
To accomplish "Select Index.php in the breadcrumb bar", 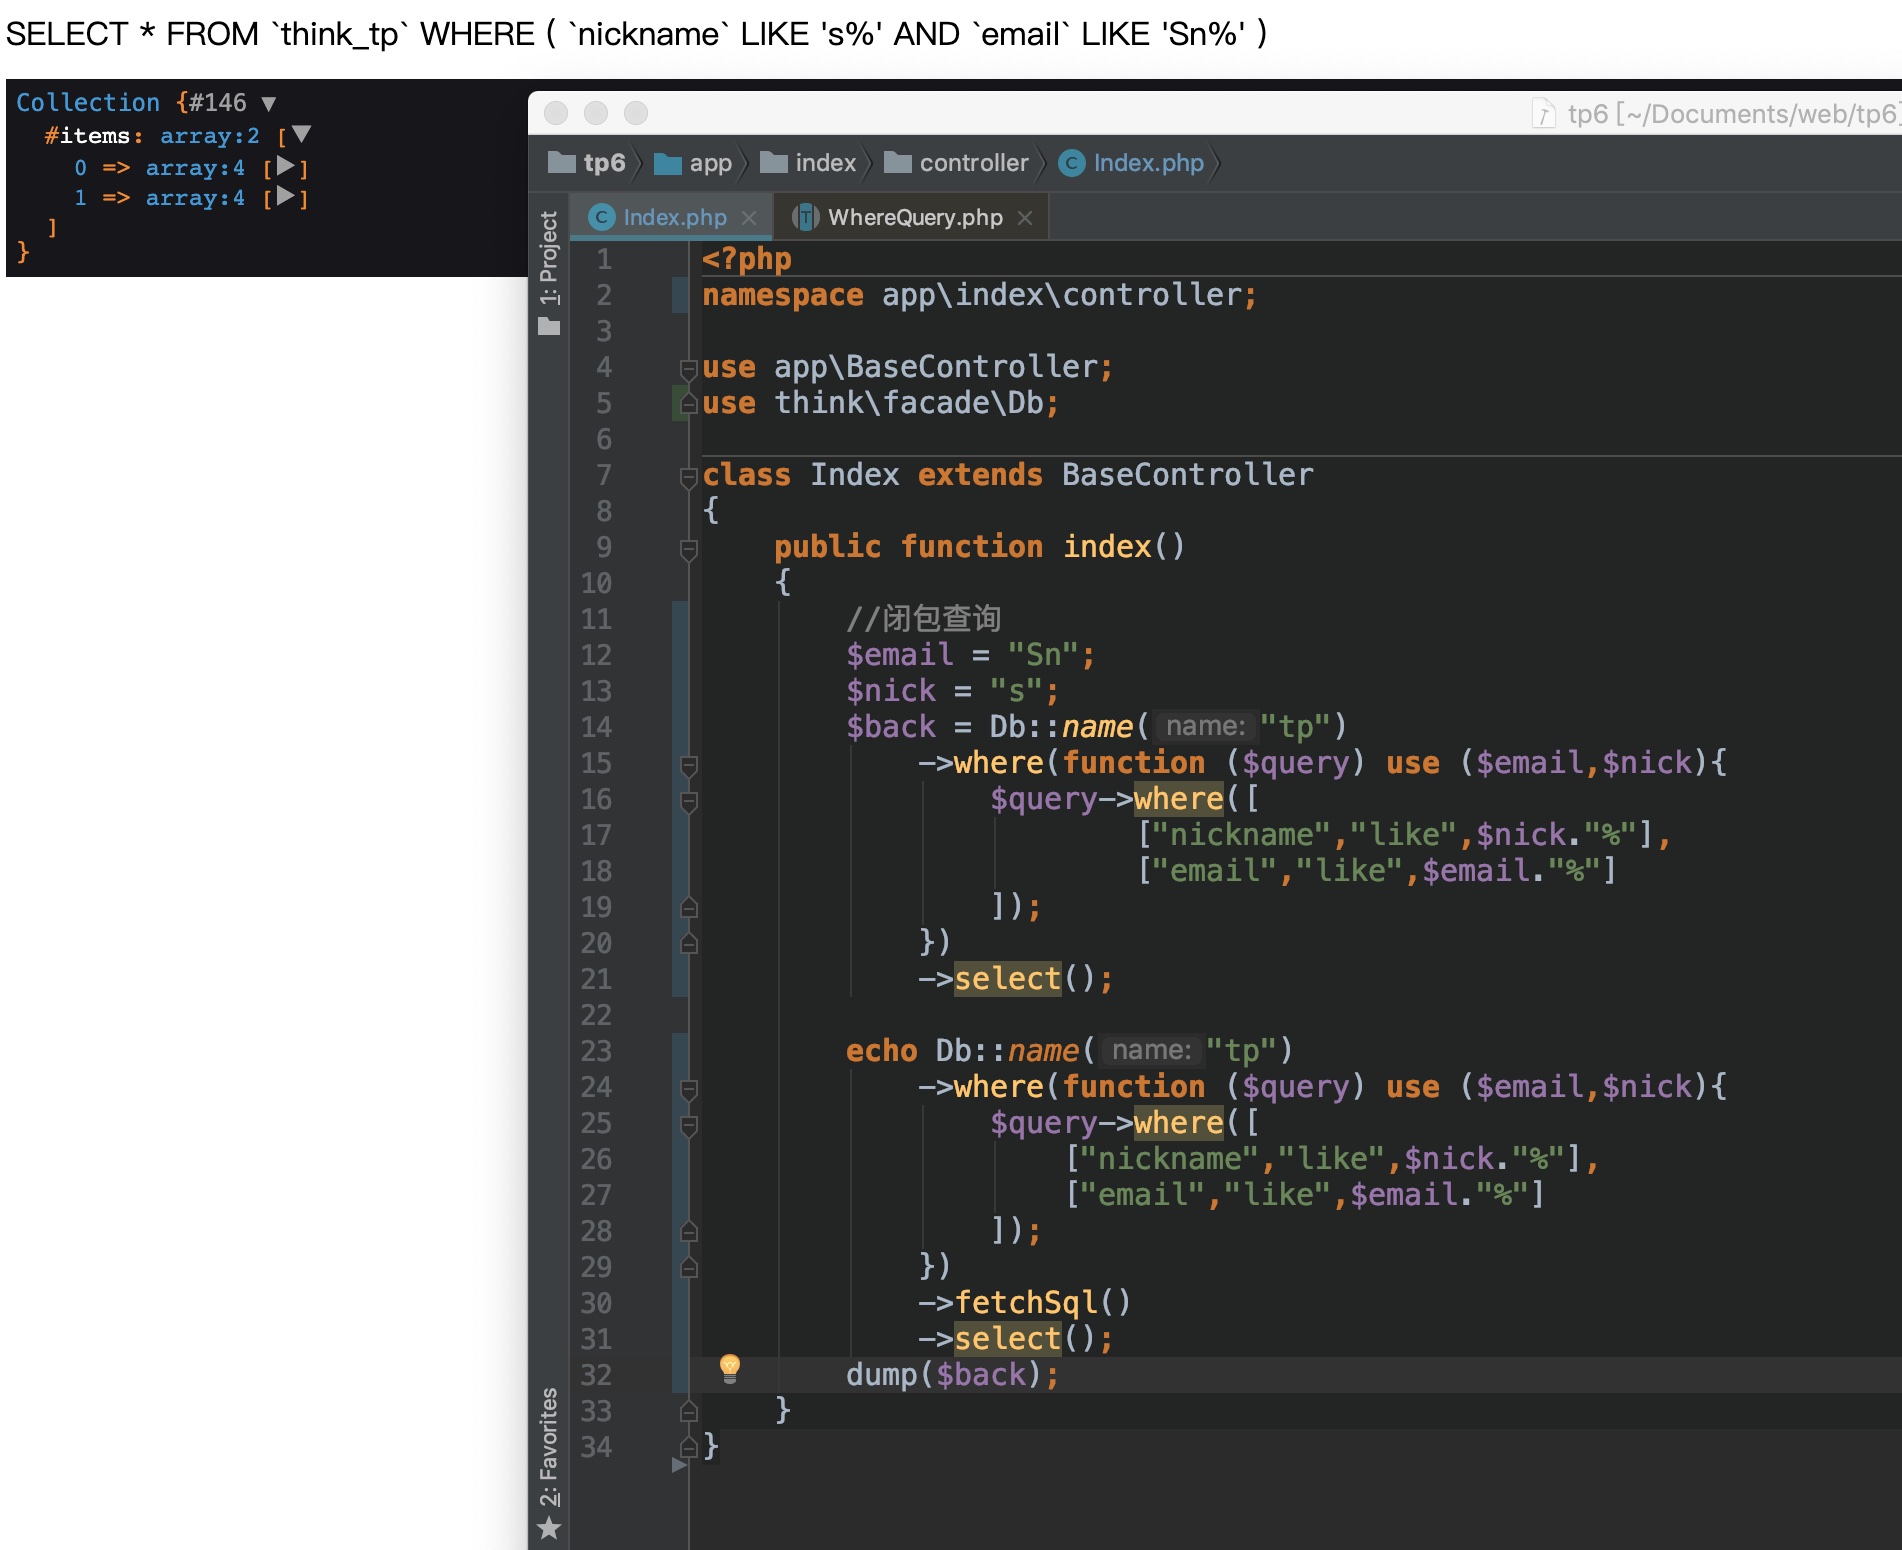I will pyautogui.click(x=1131, y=163).
